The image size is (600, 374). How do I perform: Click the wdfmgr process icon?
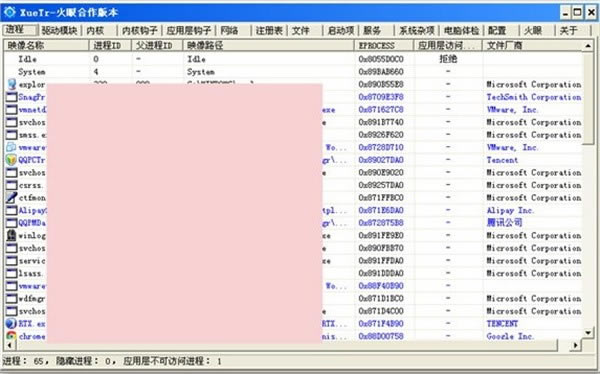11,298
